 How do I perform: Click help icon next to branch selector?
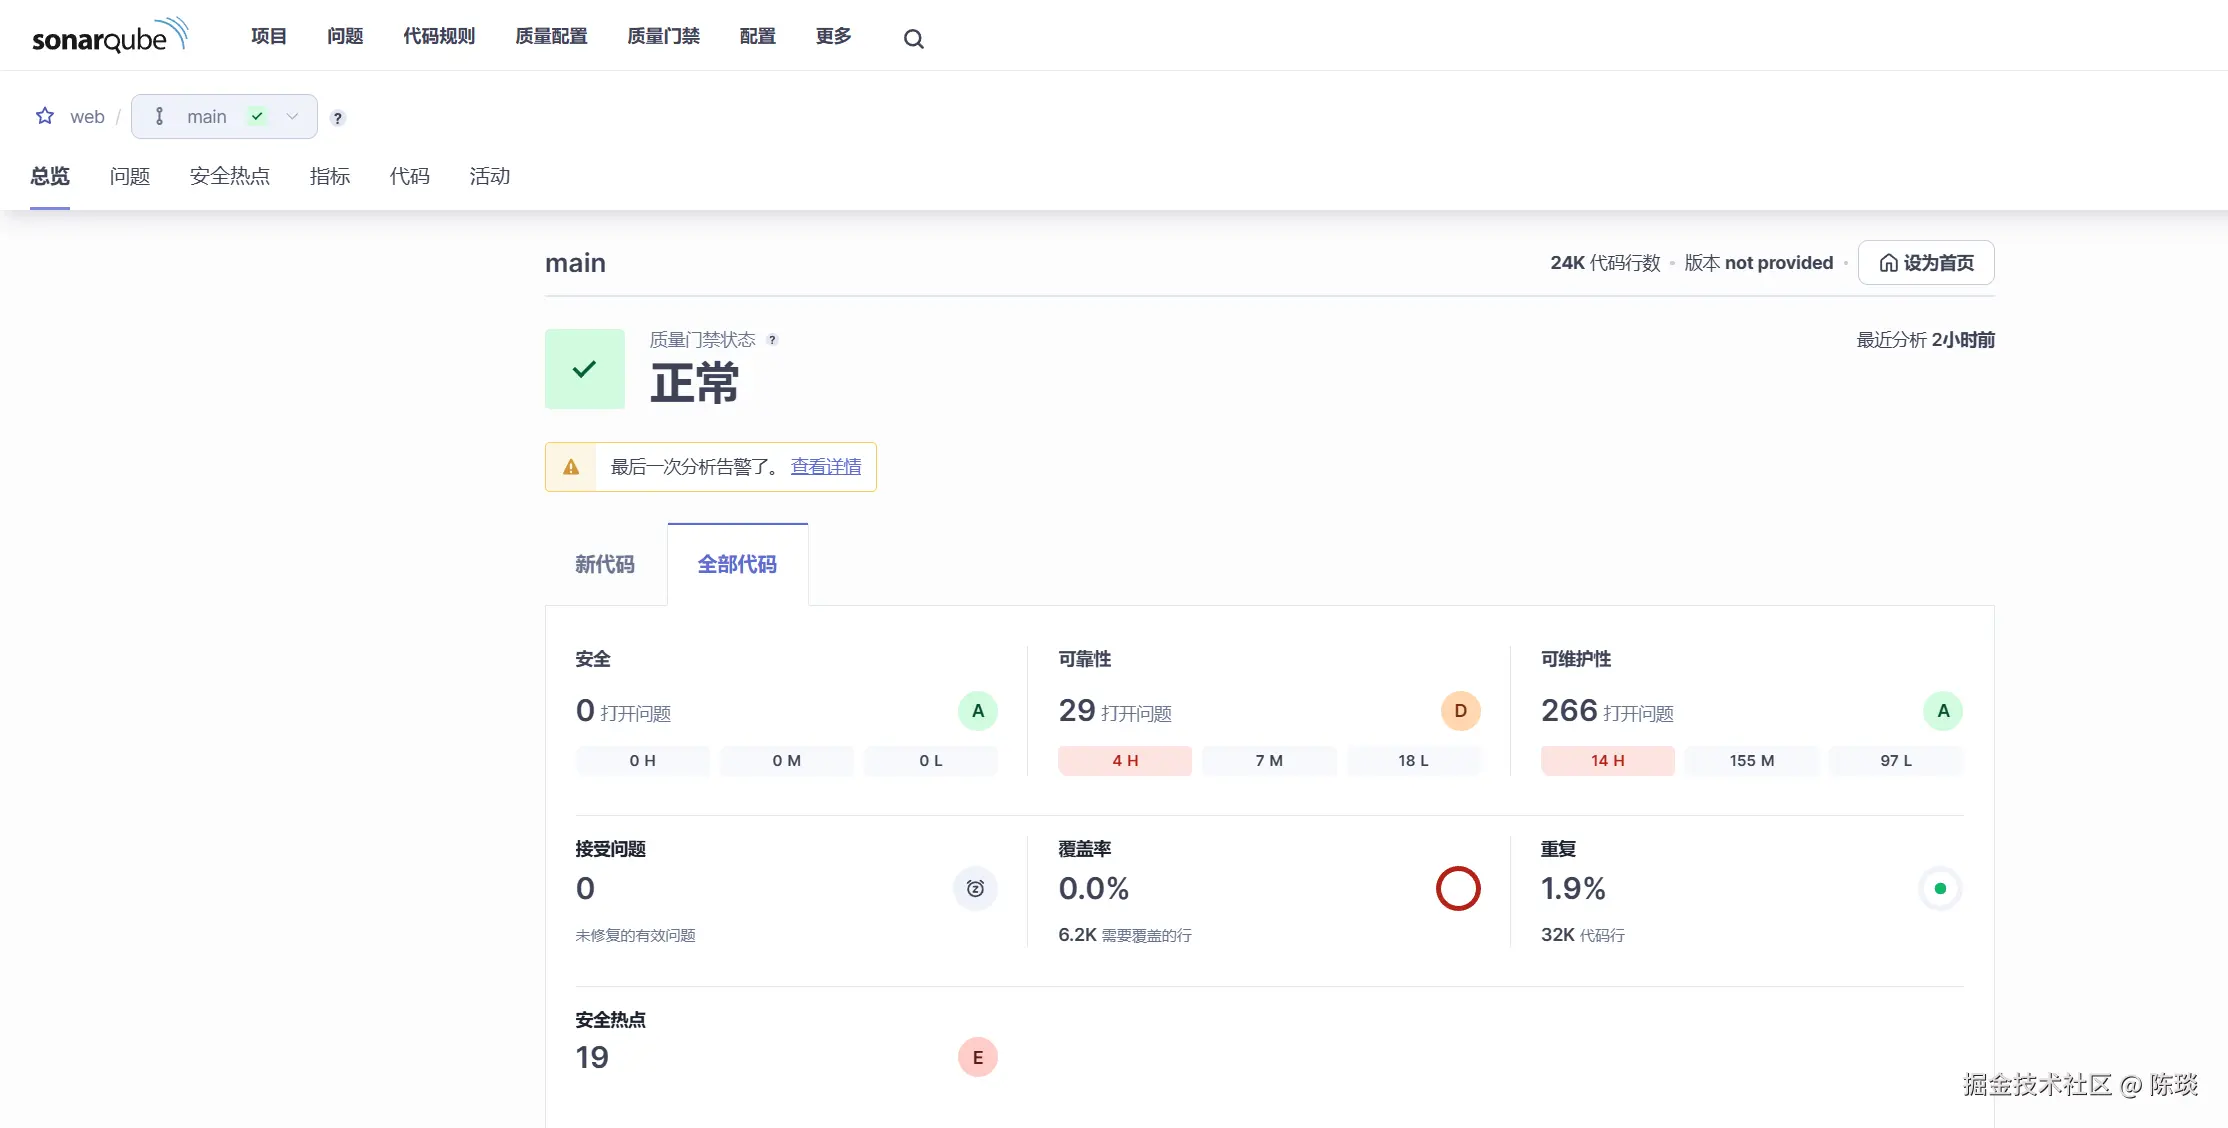(338, 118)
